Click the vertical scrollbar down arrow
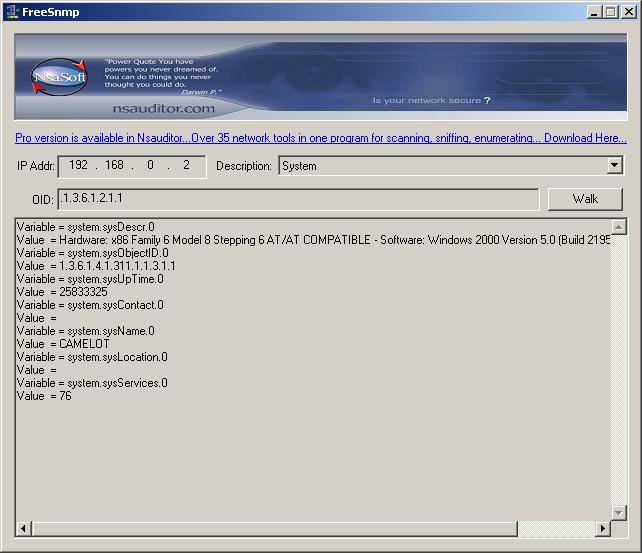Screen dimensions: 642x553 point(619,512)
